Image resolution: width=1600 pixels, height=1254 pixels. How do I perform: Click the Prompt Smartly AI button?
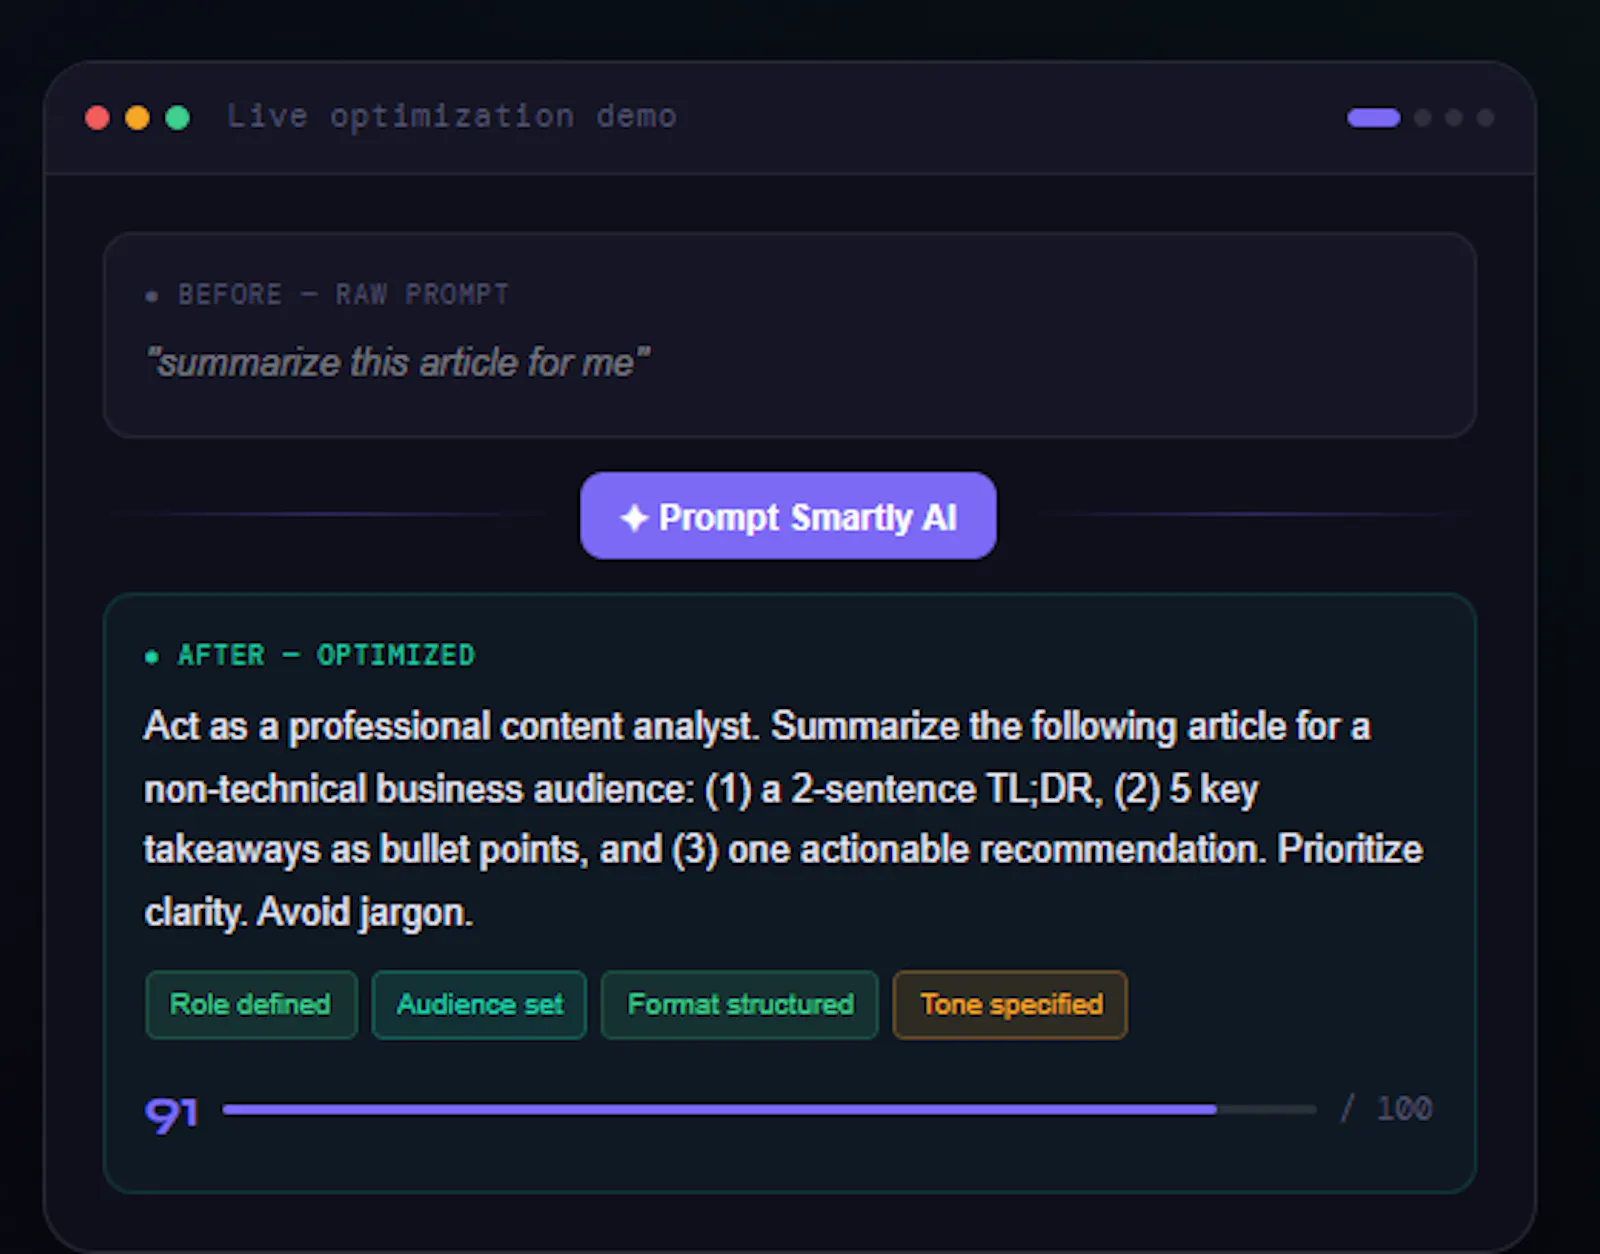point(788,516)
